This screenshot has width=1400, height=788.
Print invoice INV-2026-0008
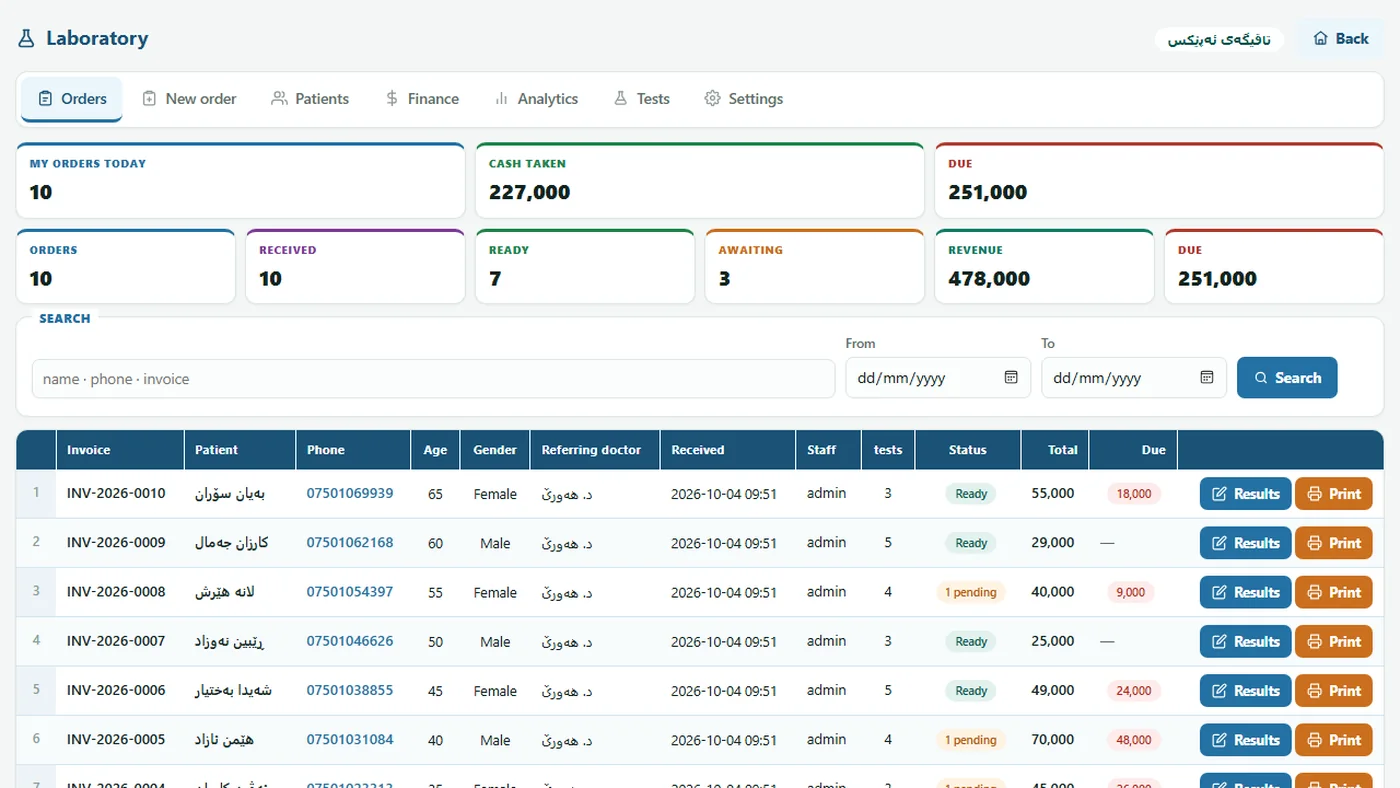coord(1334,592)
